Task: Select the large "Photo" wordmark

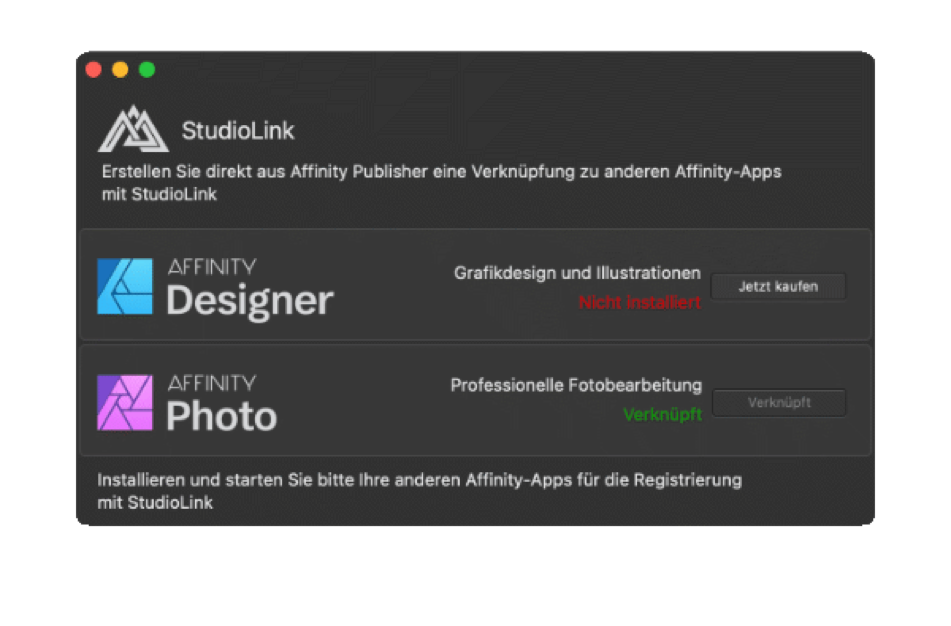Action: pos(221,416)
